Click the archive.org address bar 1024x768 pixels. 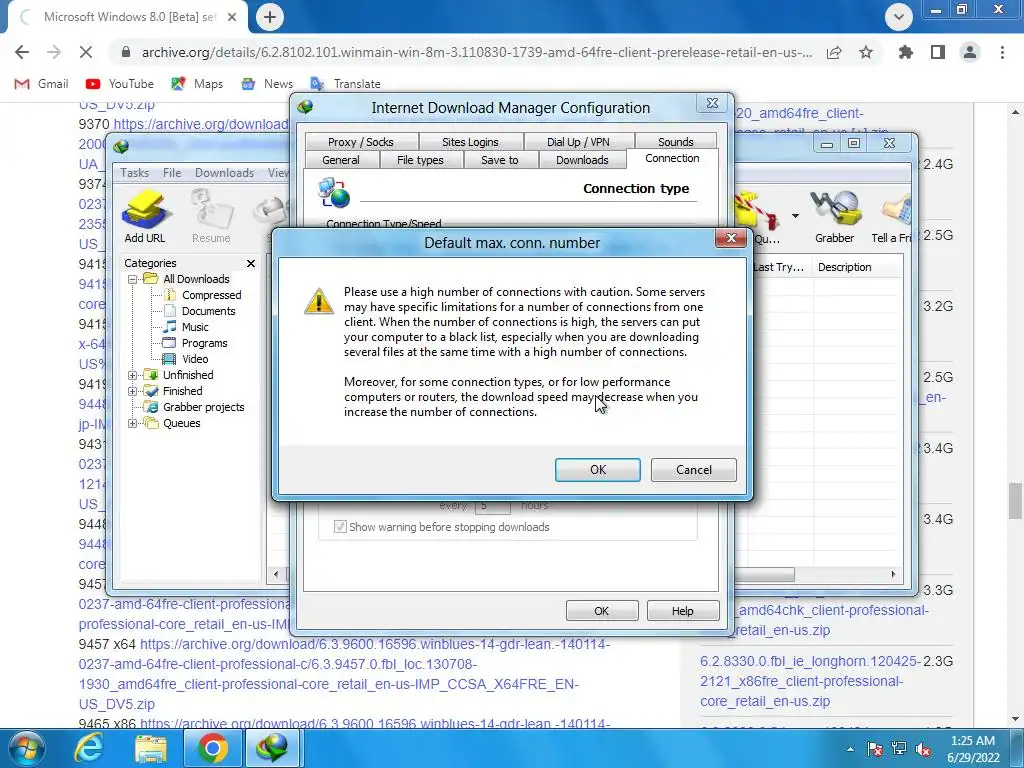(477, 52)
